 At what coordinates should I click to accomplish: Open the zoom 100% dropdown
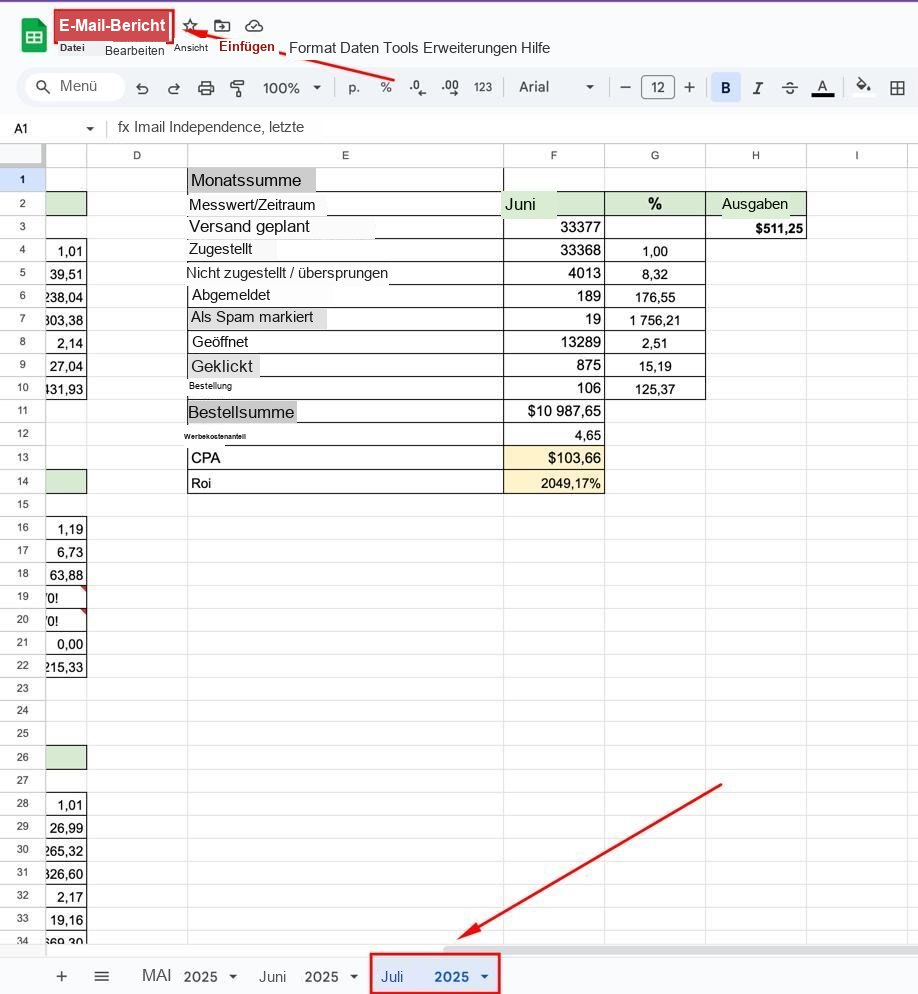coord(292,88)
